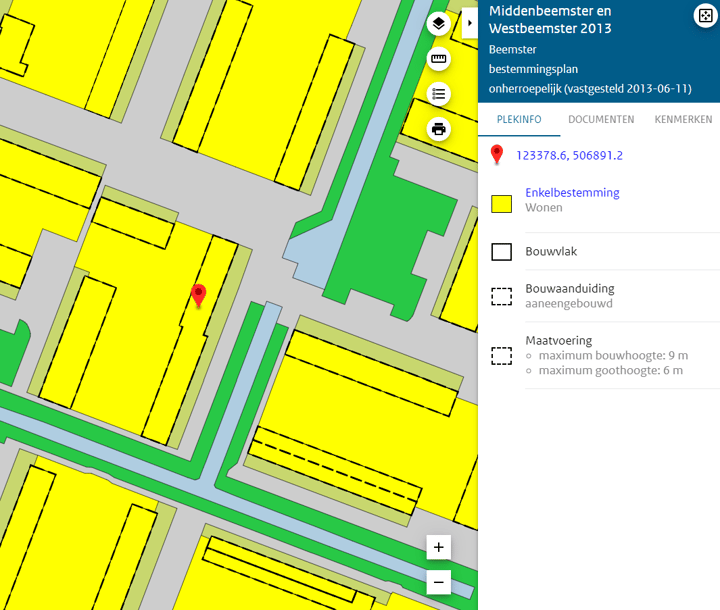Zoom in with the plus button
This screenshot has height=610, width=720.
pyautogui.click(x=438, y=547)
